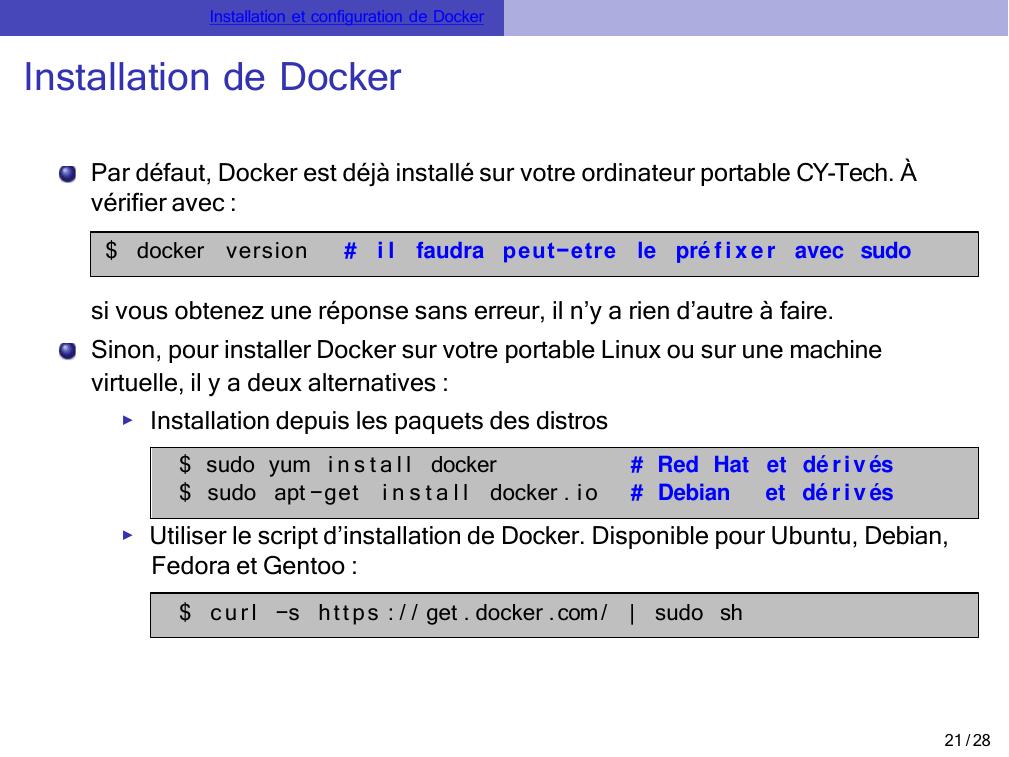Open the "Installation et configuration de Docker" header link
This screenshot has height=757, width=1009.
click(x=346, y=17)
